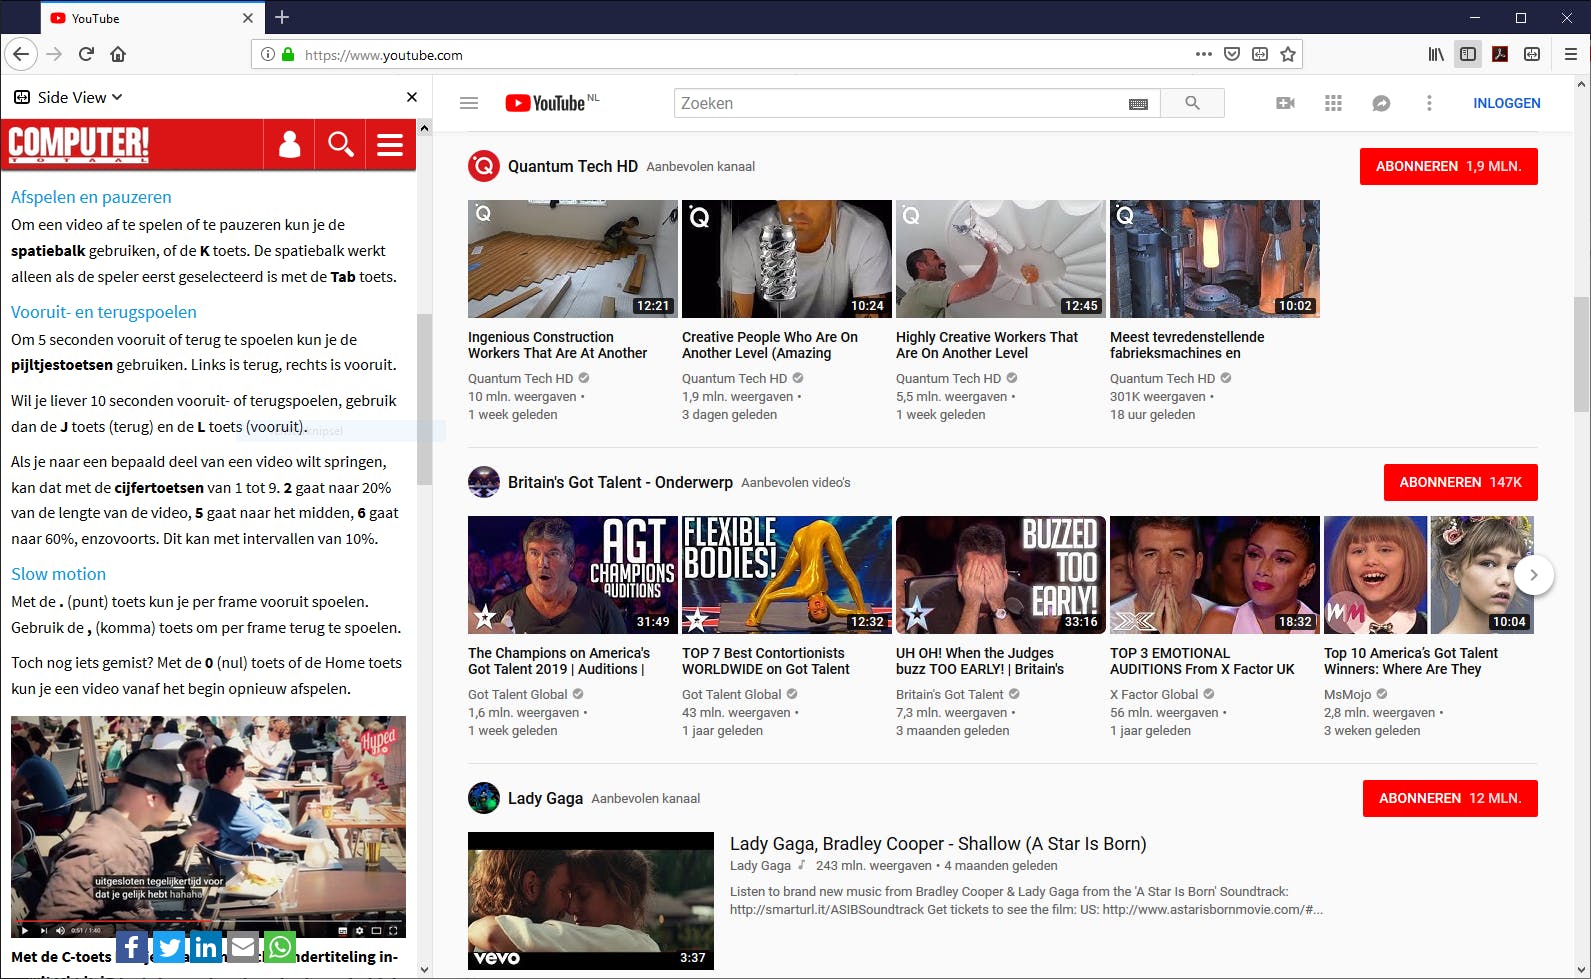Open the Computer Totaal hamburger menu
Screen dimensions: 1591x979
(390, 145)
